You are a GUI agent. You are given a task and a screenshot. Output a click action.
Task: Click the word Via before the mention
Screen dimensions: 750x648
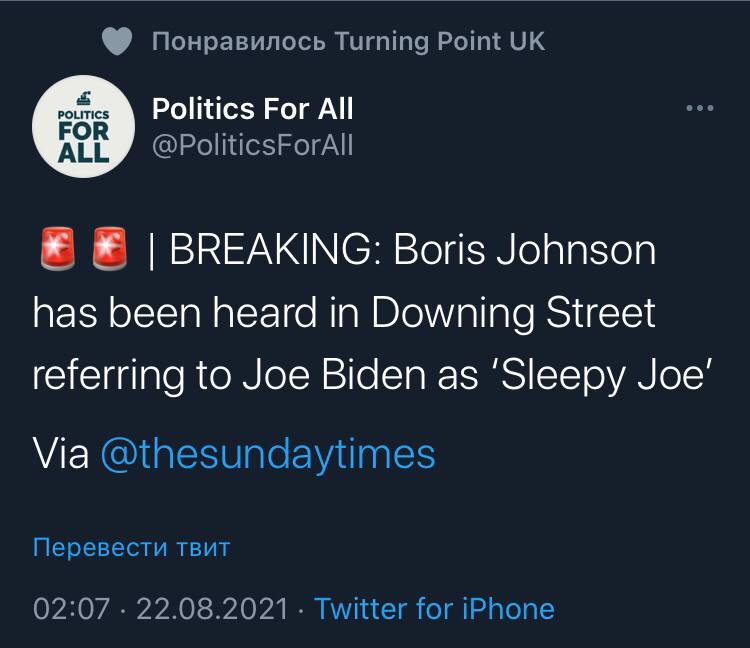pos(61,453)
